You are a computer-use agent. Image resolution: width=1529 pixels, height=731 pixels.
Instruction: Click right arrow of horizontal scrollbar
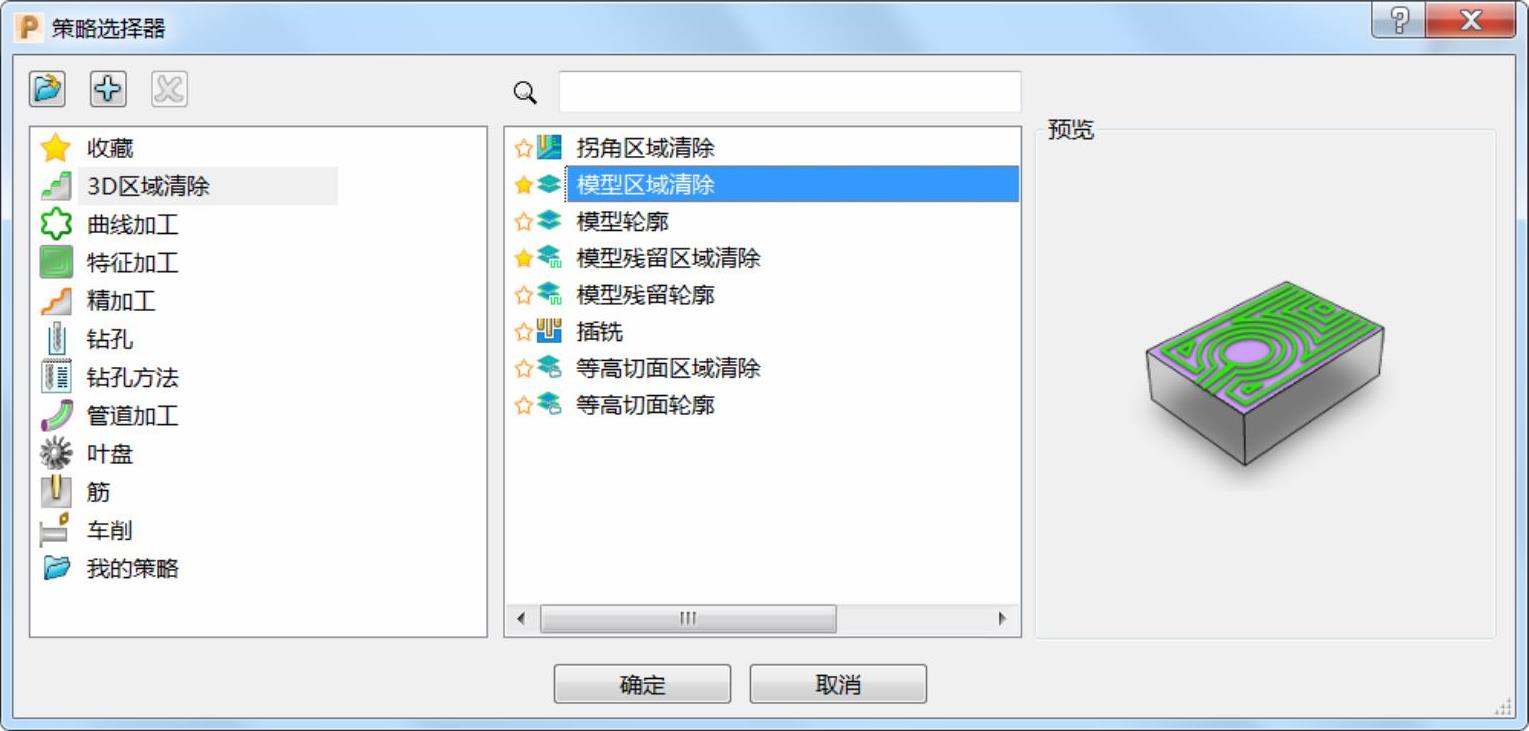(x=1003, y=619)
